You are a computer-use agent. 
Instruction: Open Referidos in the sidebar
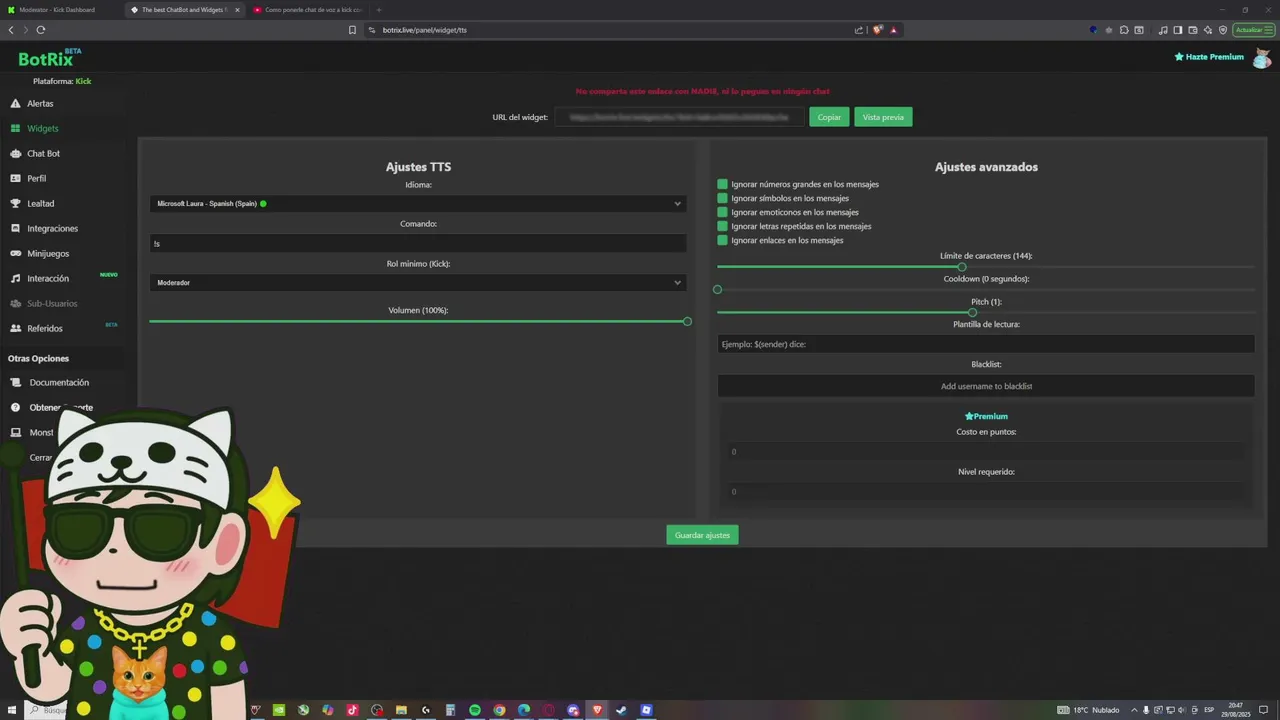pyautogui.click(x=45, y=329)
